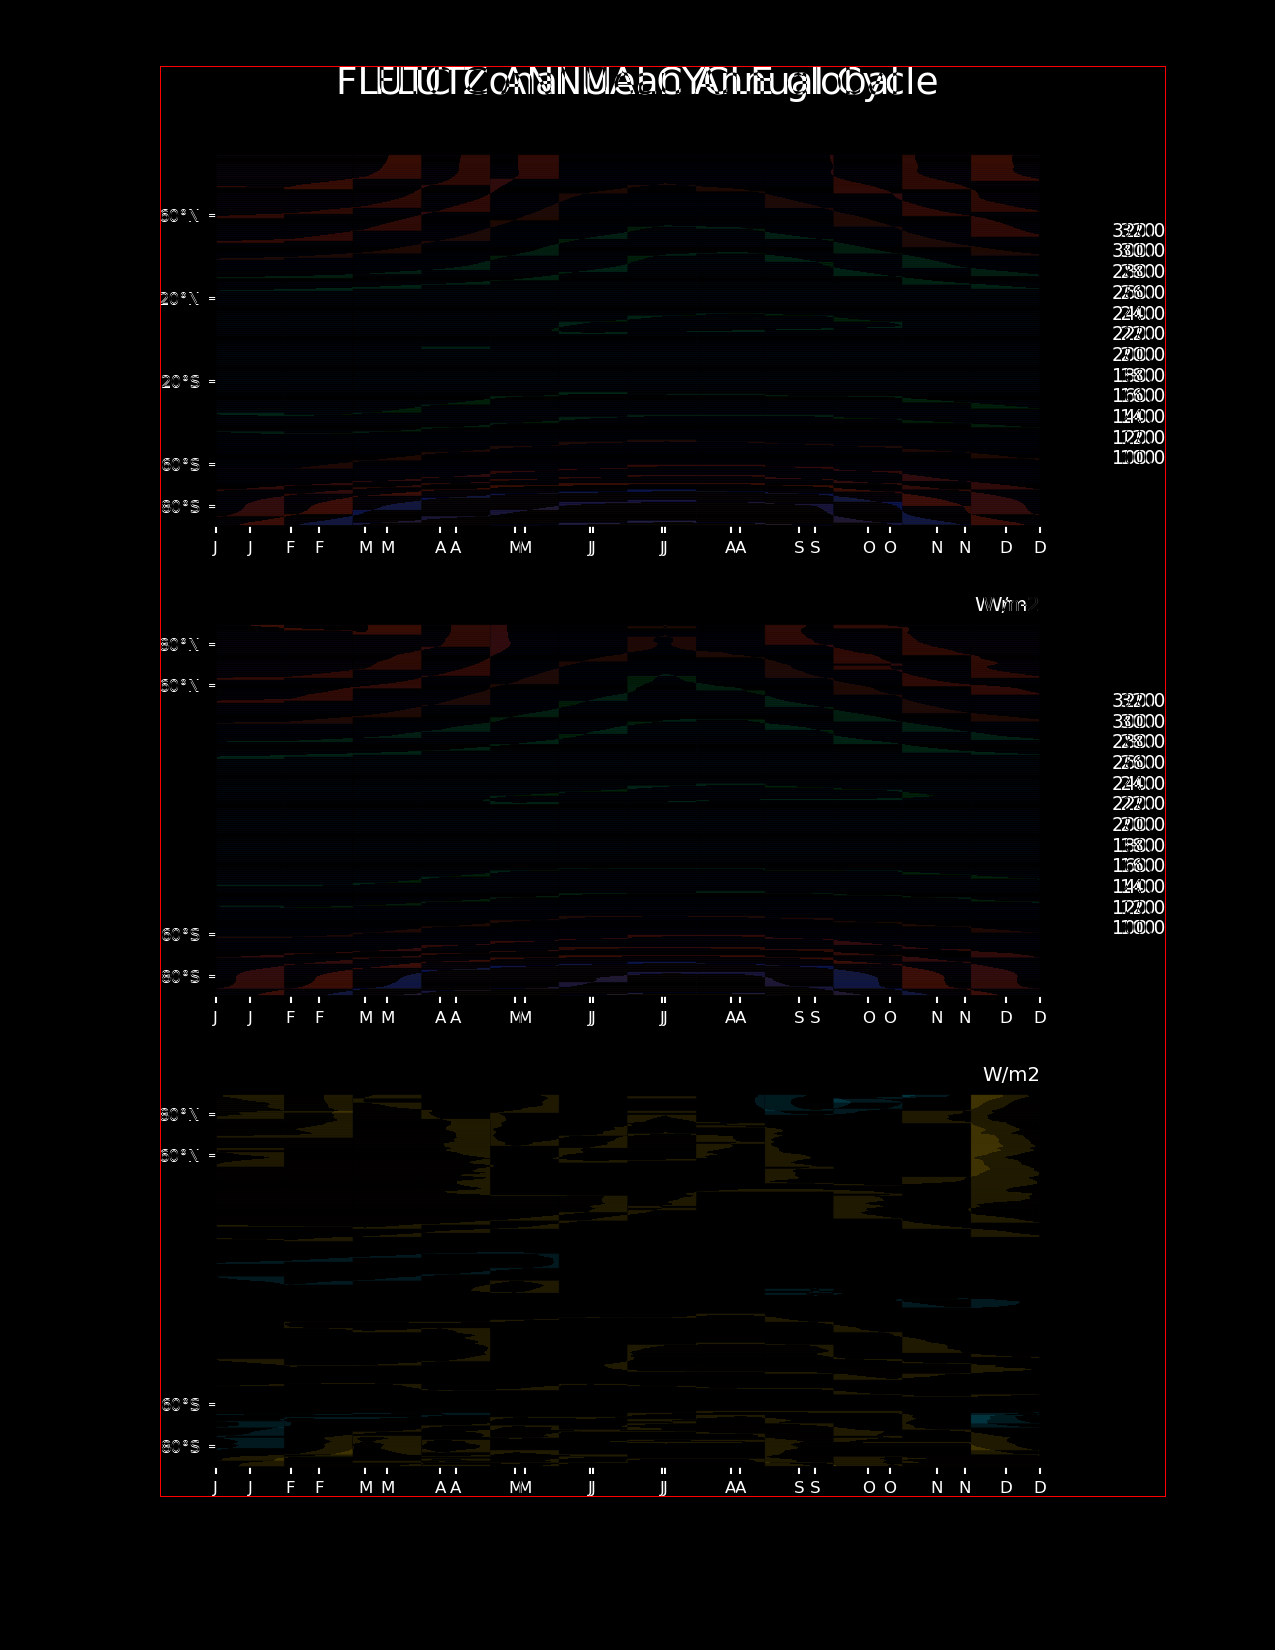Click the 80°S label in the yellow difference plot
This screenshot has height=1650, width=1275.
coord(180,1447)
